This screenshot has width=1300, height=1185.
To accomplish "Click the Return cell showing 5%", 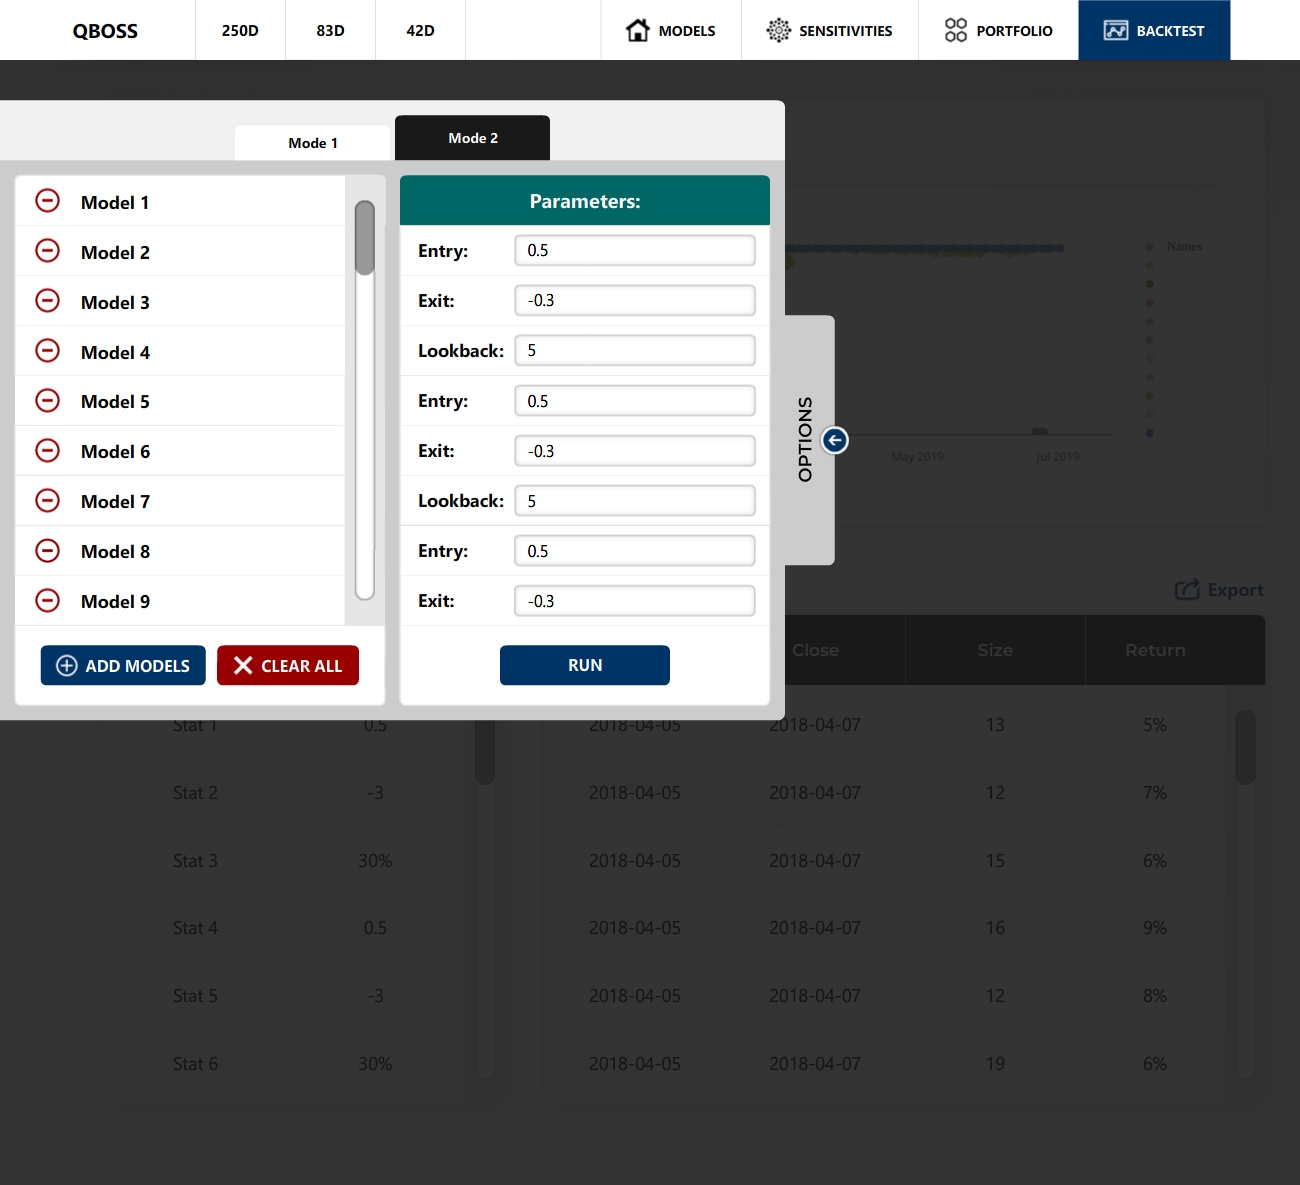I will click(x=1155, y=725).
